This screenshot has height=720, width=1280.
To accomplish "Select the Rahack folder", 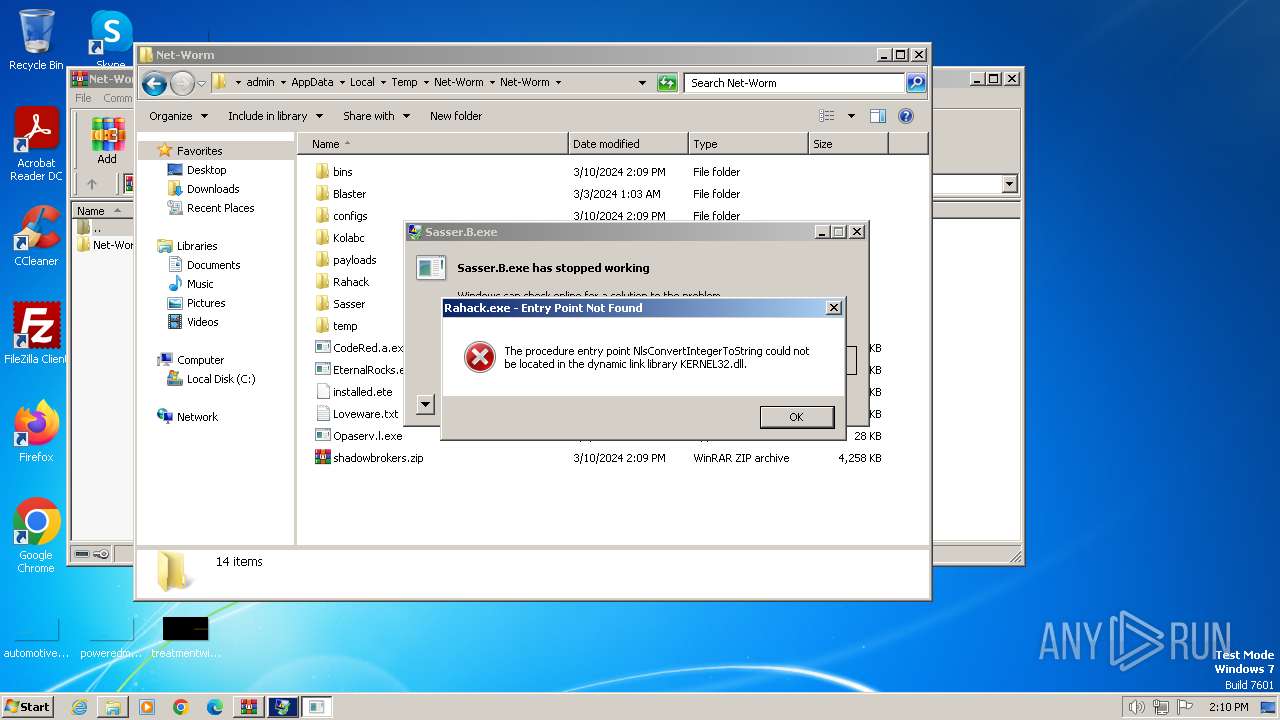I will point(351,282).
